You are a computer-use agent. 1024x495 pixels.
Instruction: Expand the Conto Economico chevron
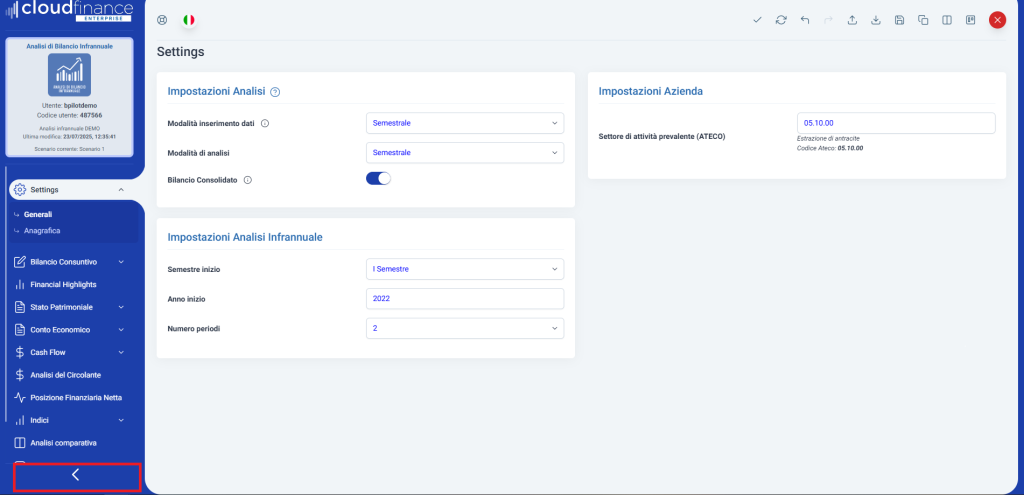point(121,330)
